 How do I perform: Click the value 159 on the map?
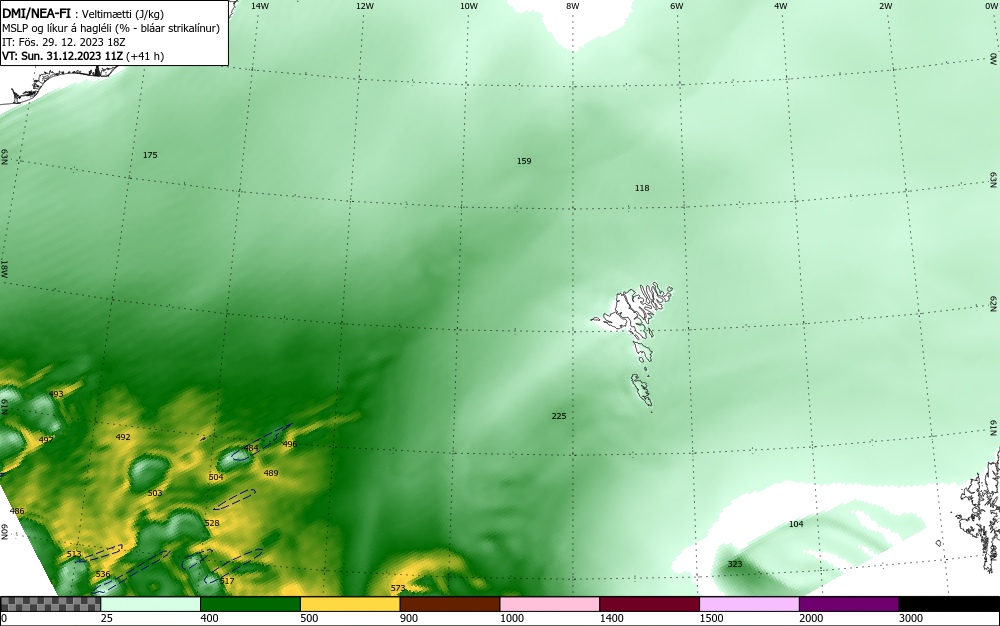click(524, 161)
